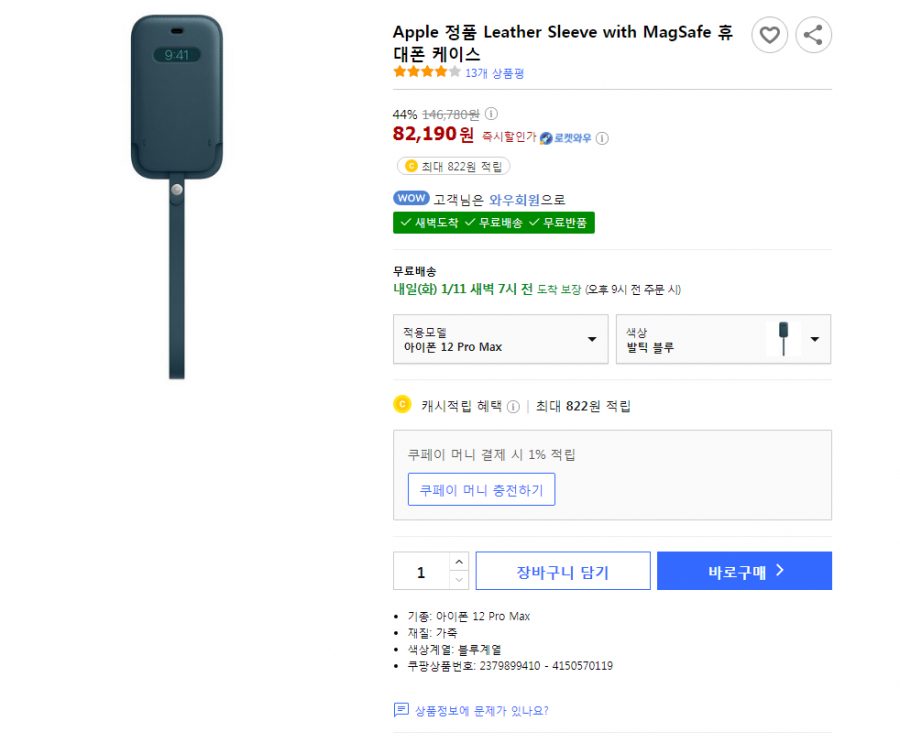Add item to cart with 장바구니 담기
Image resolution: width=900 pixels, height=743 pixels.
click(562, 571)
